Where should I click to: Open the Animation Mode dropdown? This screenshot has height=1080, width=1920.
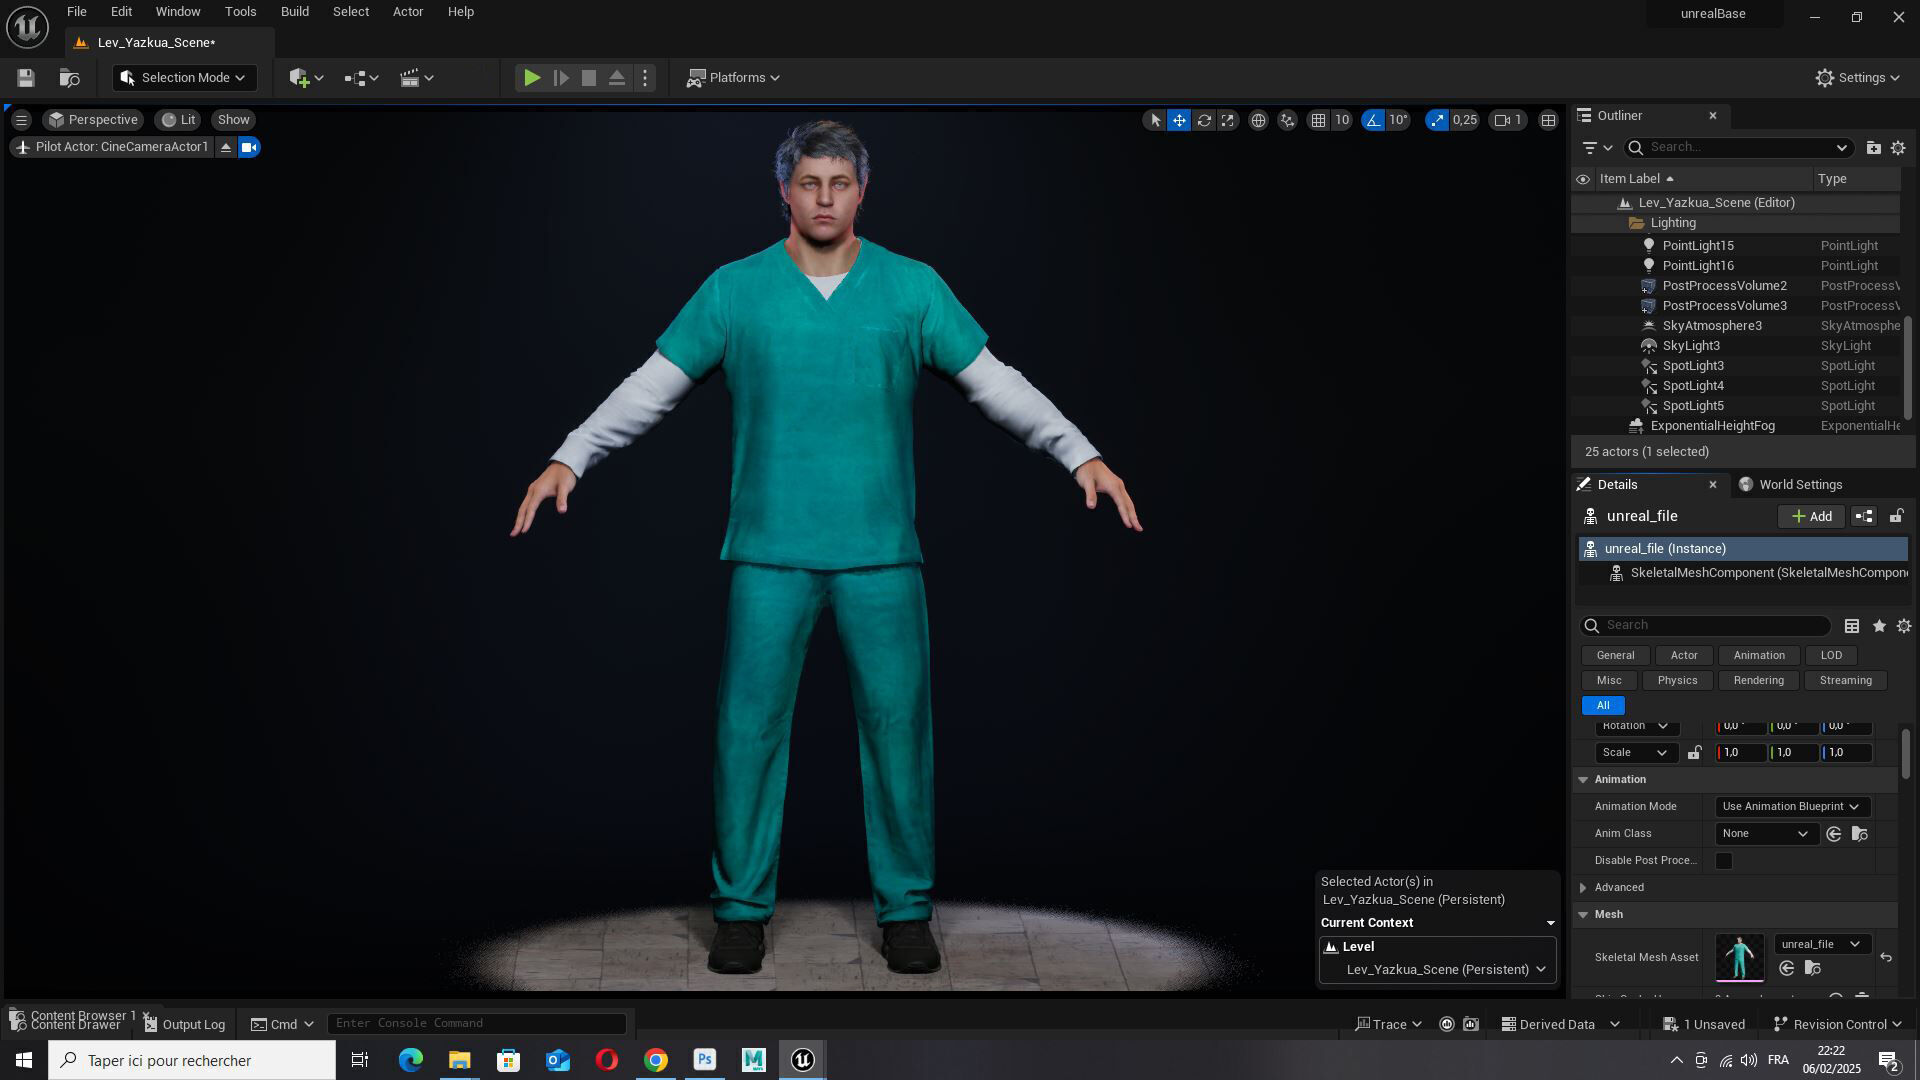point(1791,807)
